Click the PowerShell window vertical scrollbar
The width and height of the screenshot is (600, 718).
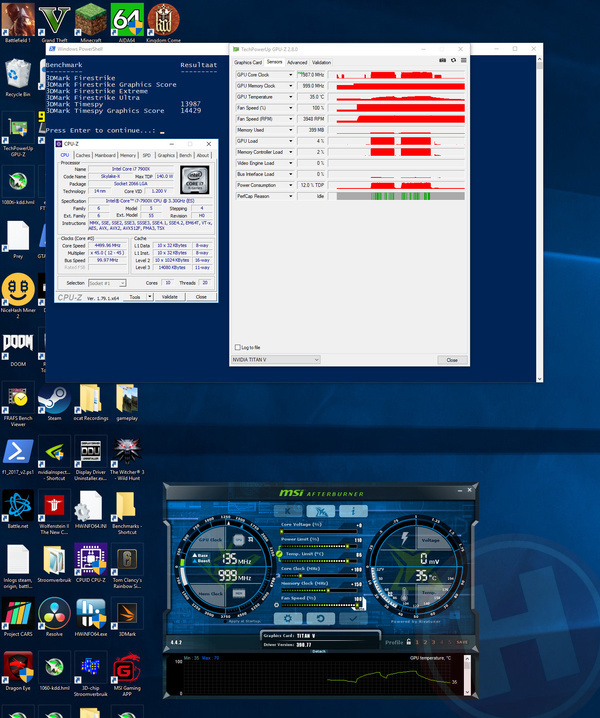[x=539, y=219]
